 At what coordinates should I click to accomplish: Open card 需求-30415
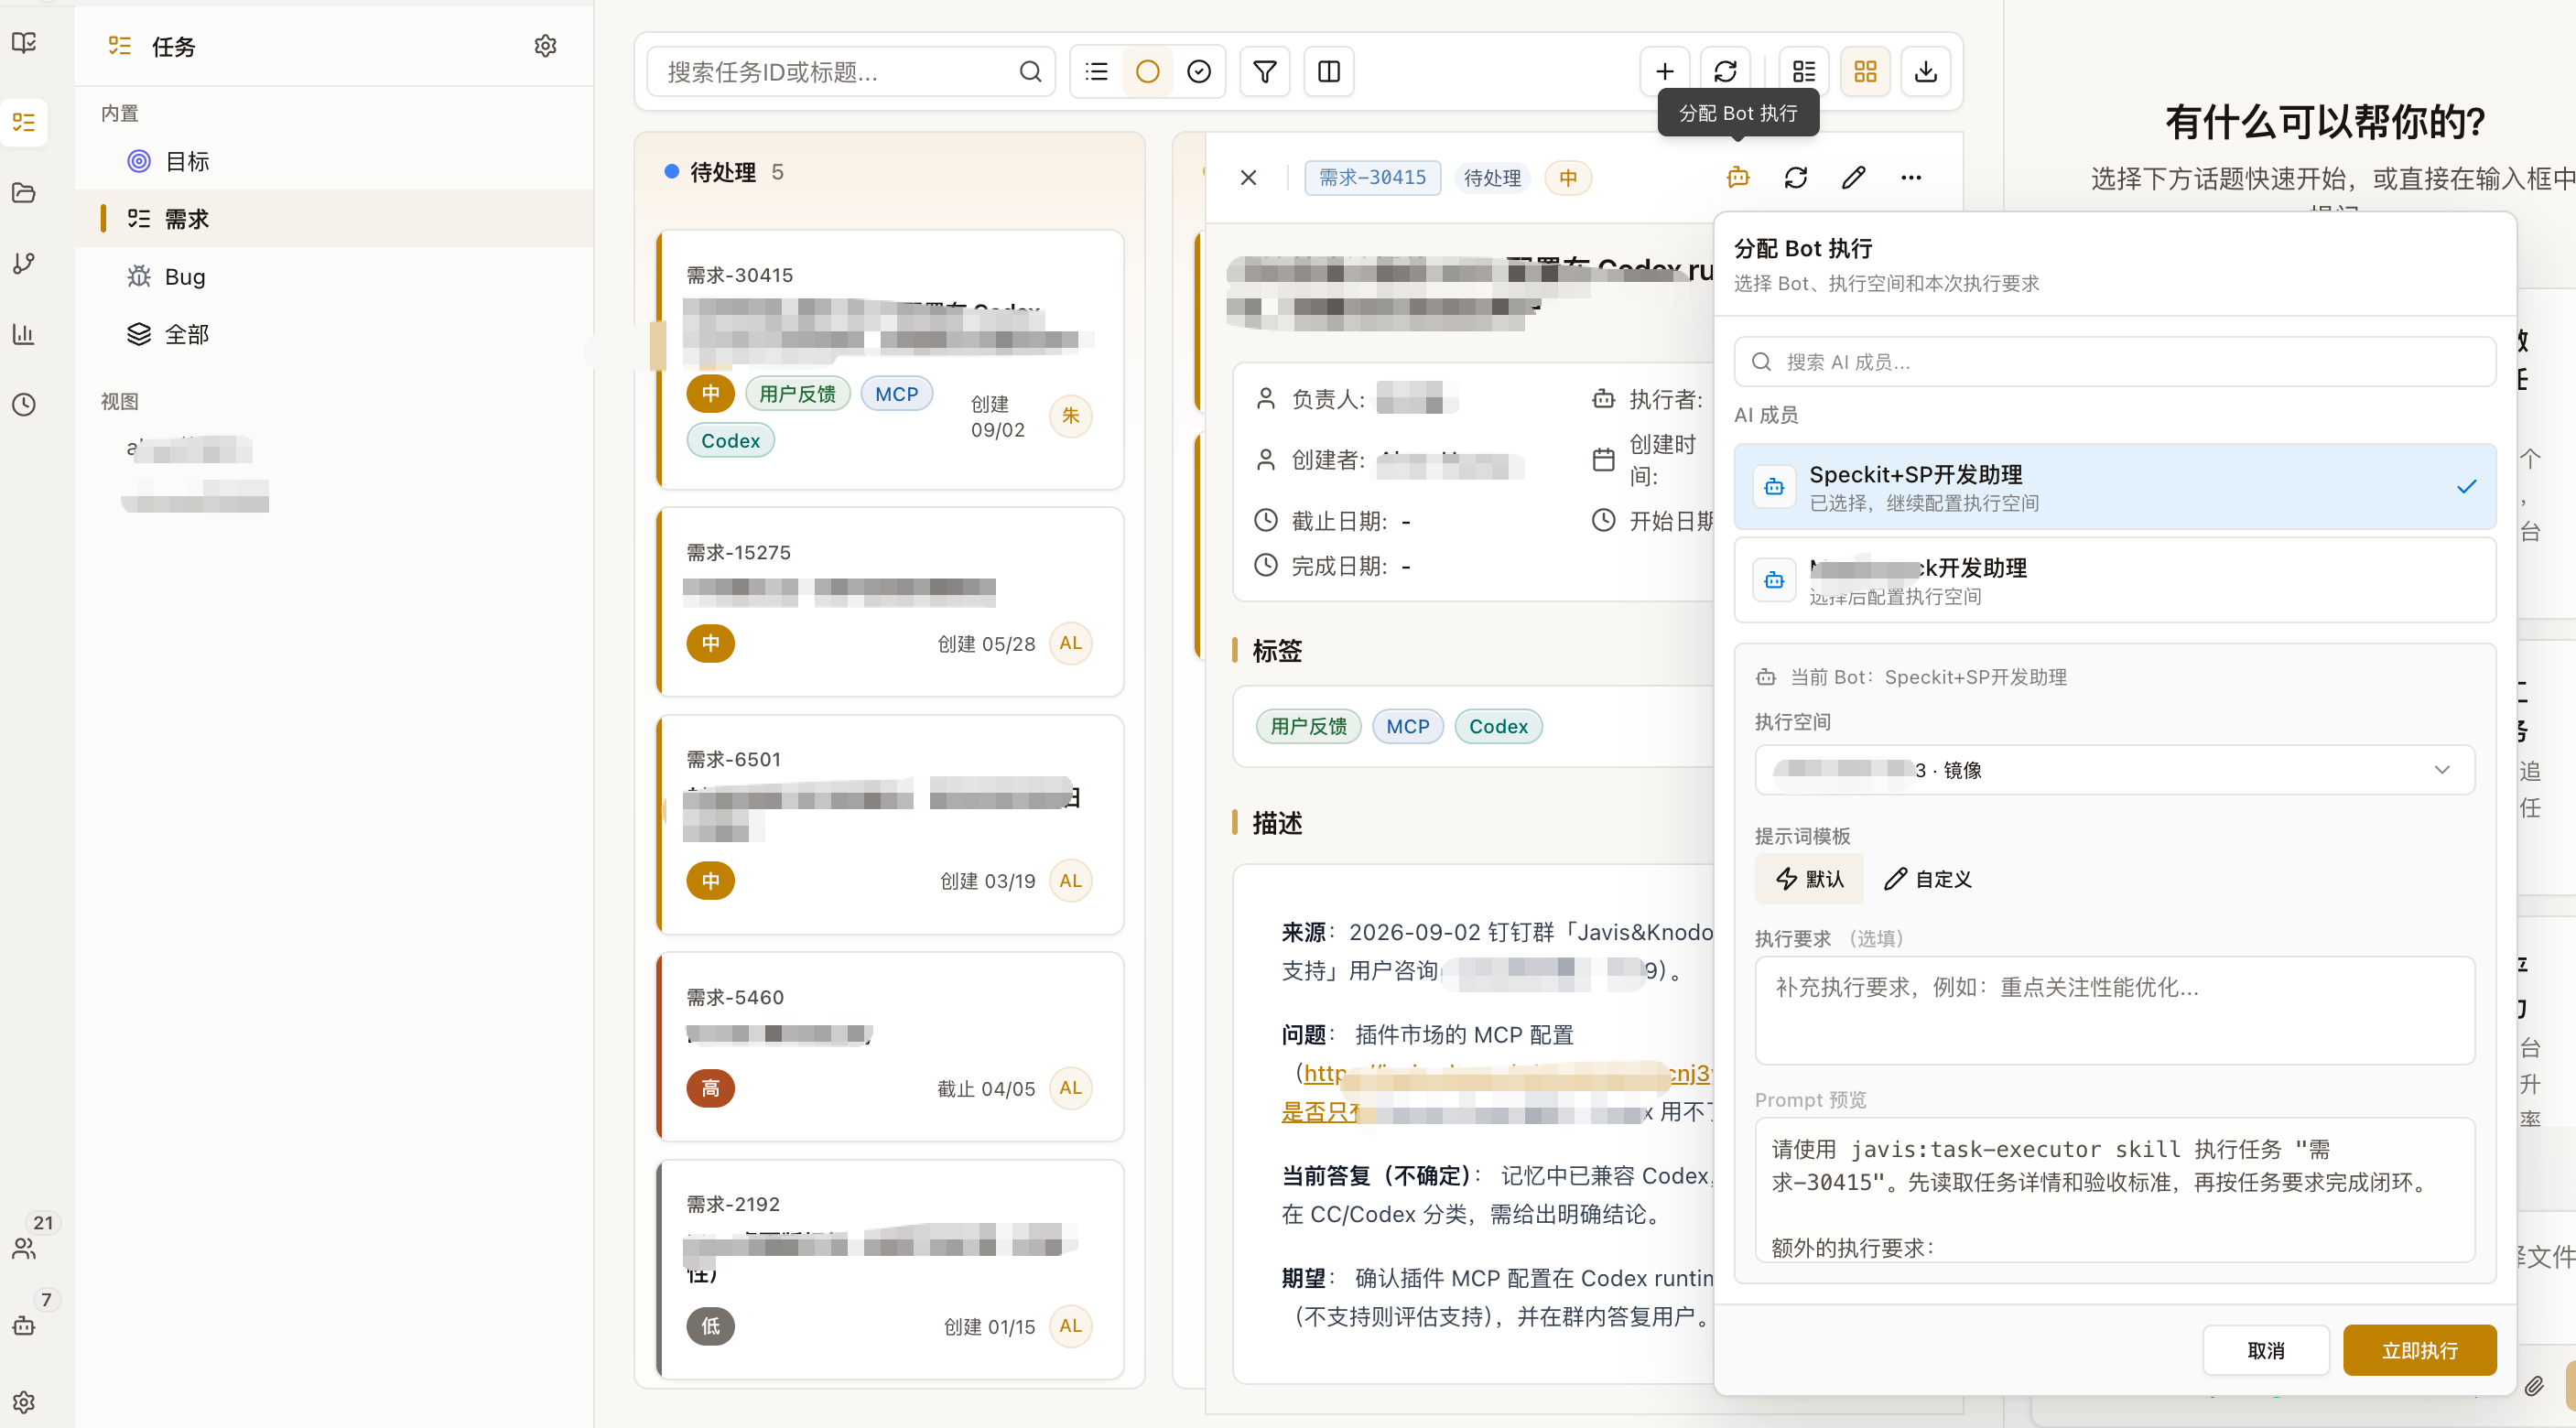pyautogui.click(x=890, y=360)
